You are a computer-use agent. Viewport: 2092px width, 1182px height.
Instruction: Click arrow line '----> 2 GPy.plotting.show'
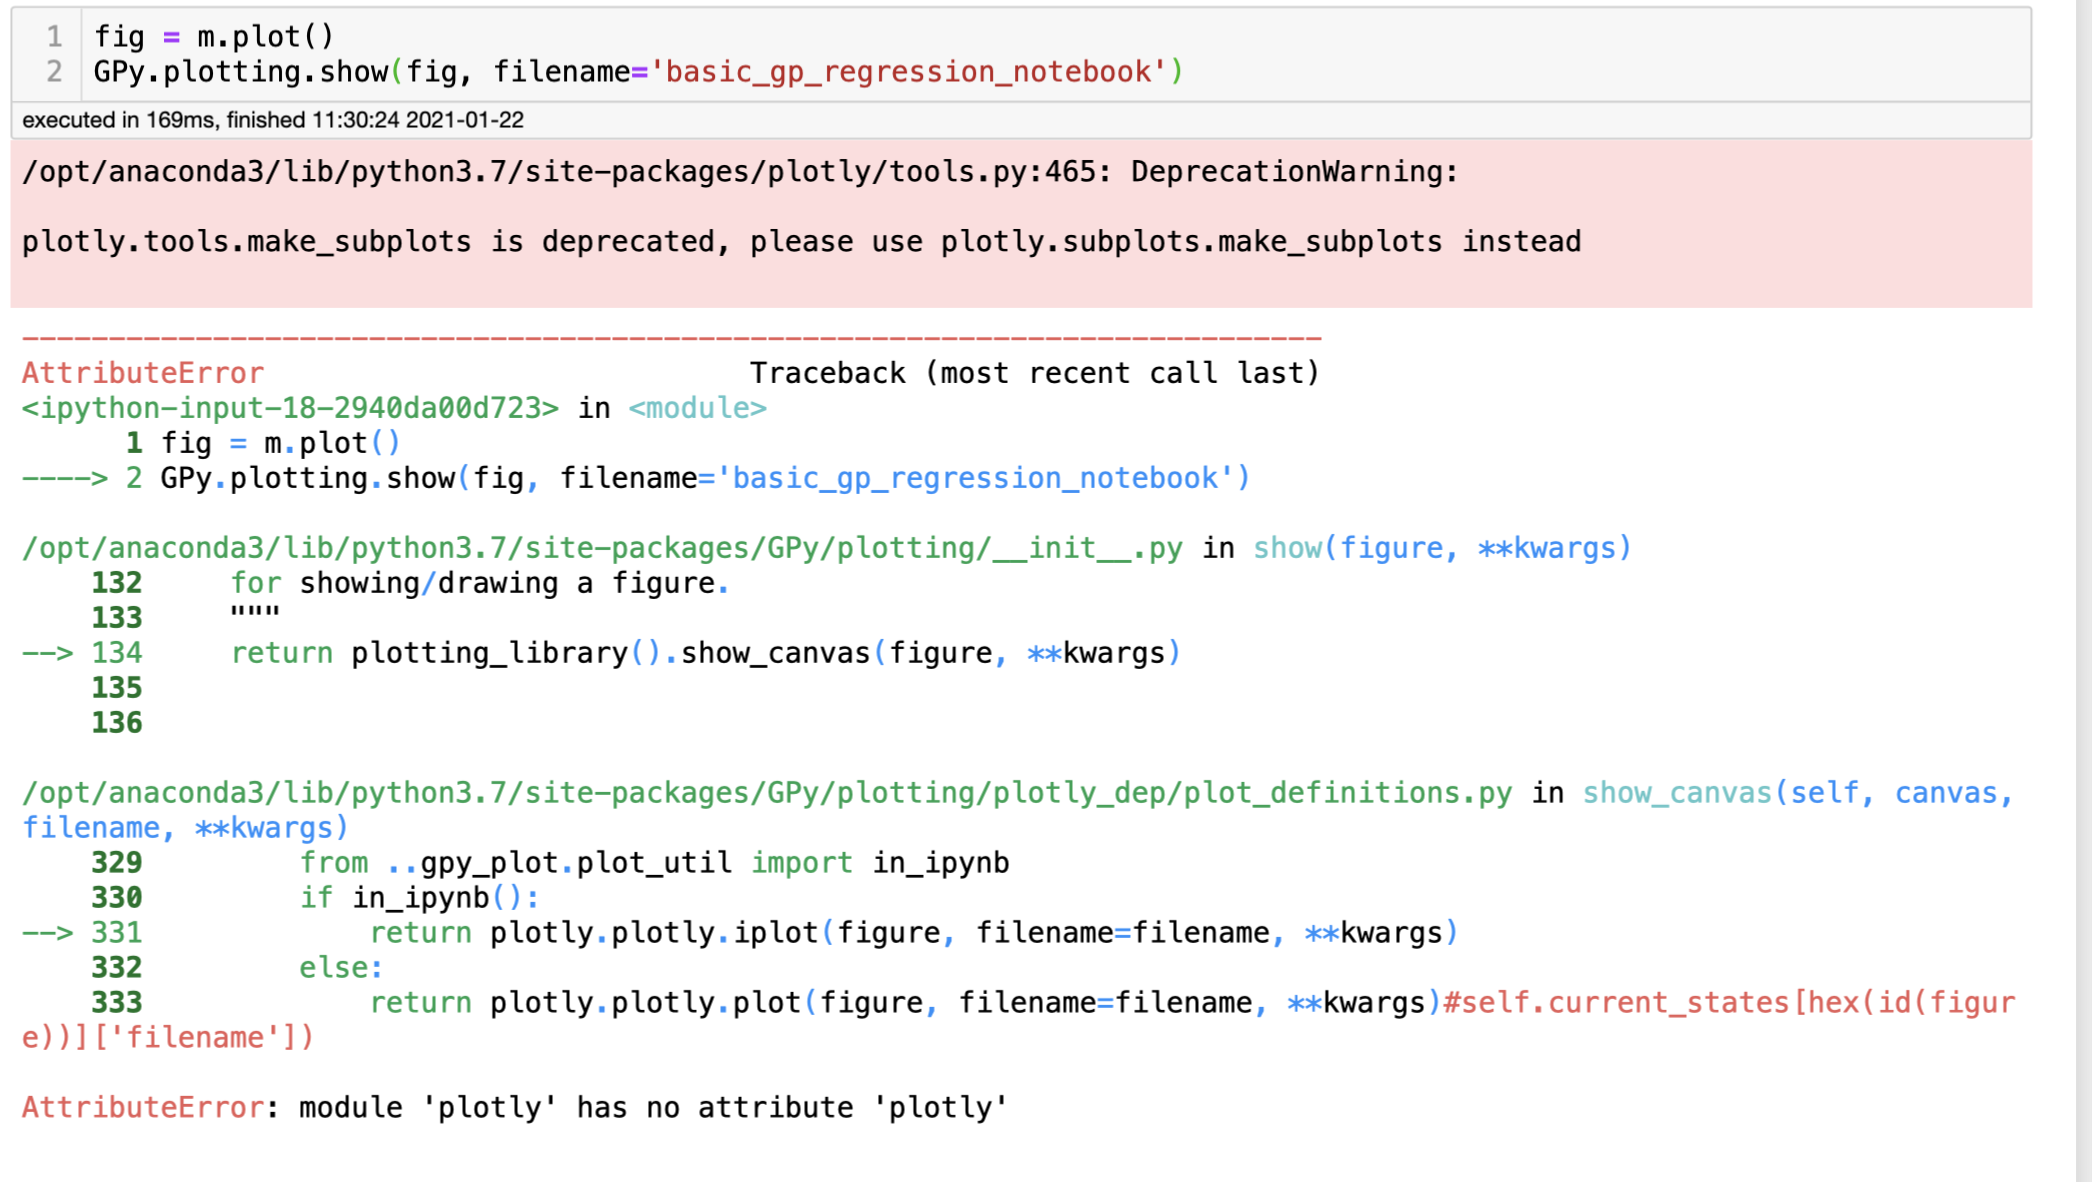(x=636, y=478)
